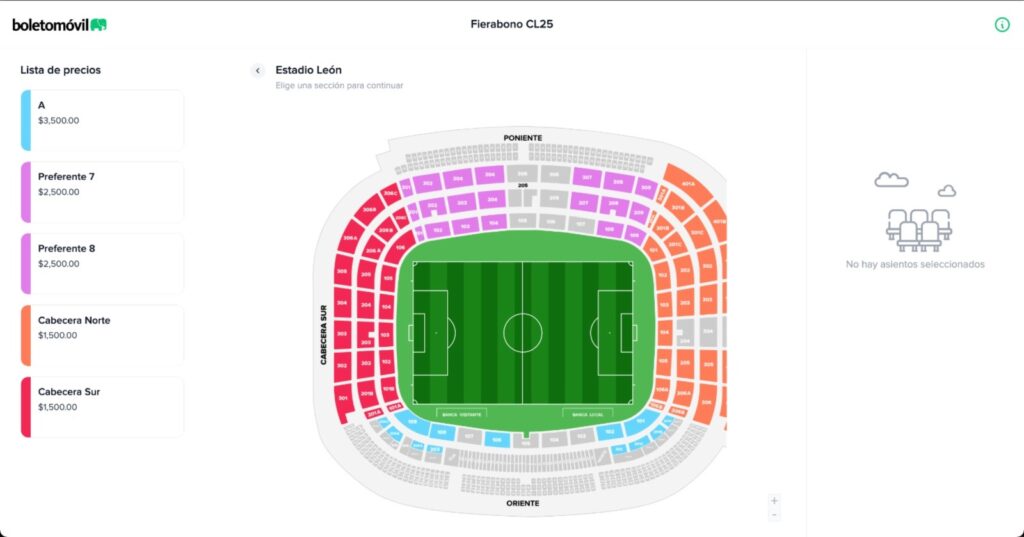Viewport: 1024px width, 537px height.
Task: Zoom in on the stadium map
Action: (x=774, y=500)
